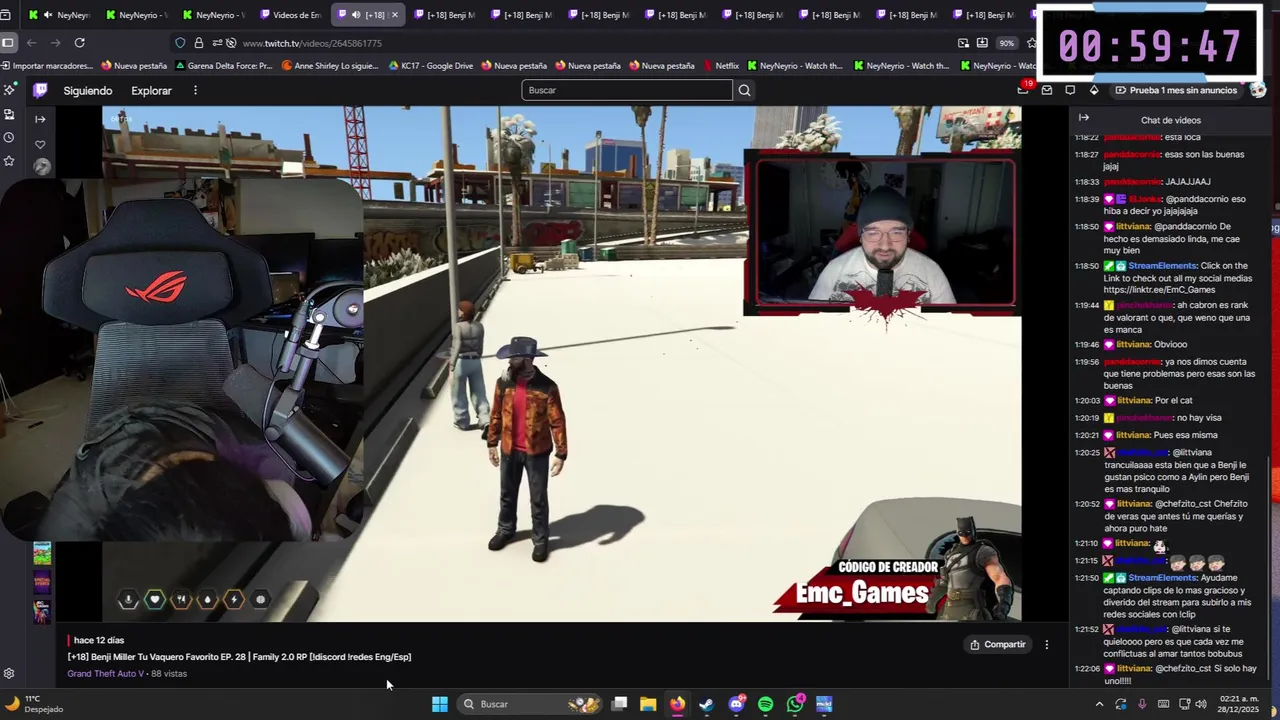Open the Explorar navigation item

click(151, 90)
